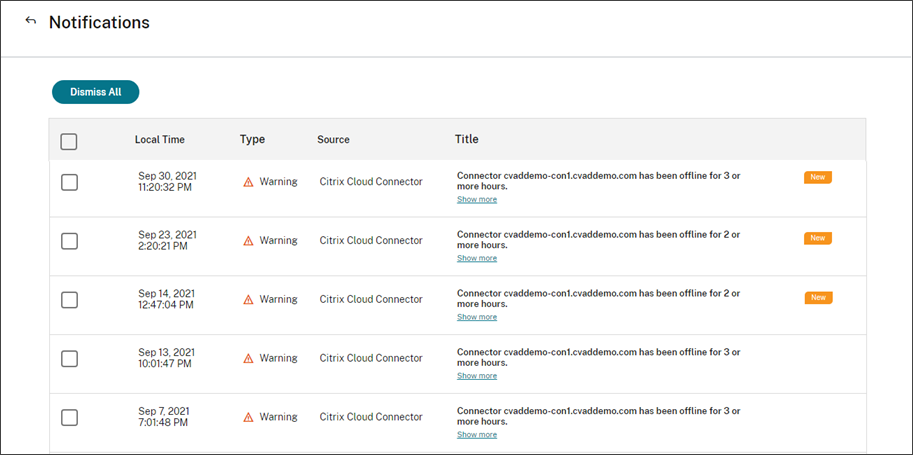The width and height of the screenshot is (913, 455).
Task: Click the warning icon in Sep 30 row
Action: click(x=248, y=182)
